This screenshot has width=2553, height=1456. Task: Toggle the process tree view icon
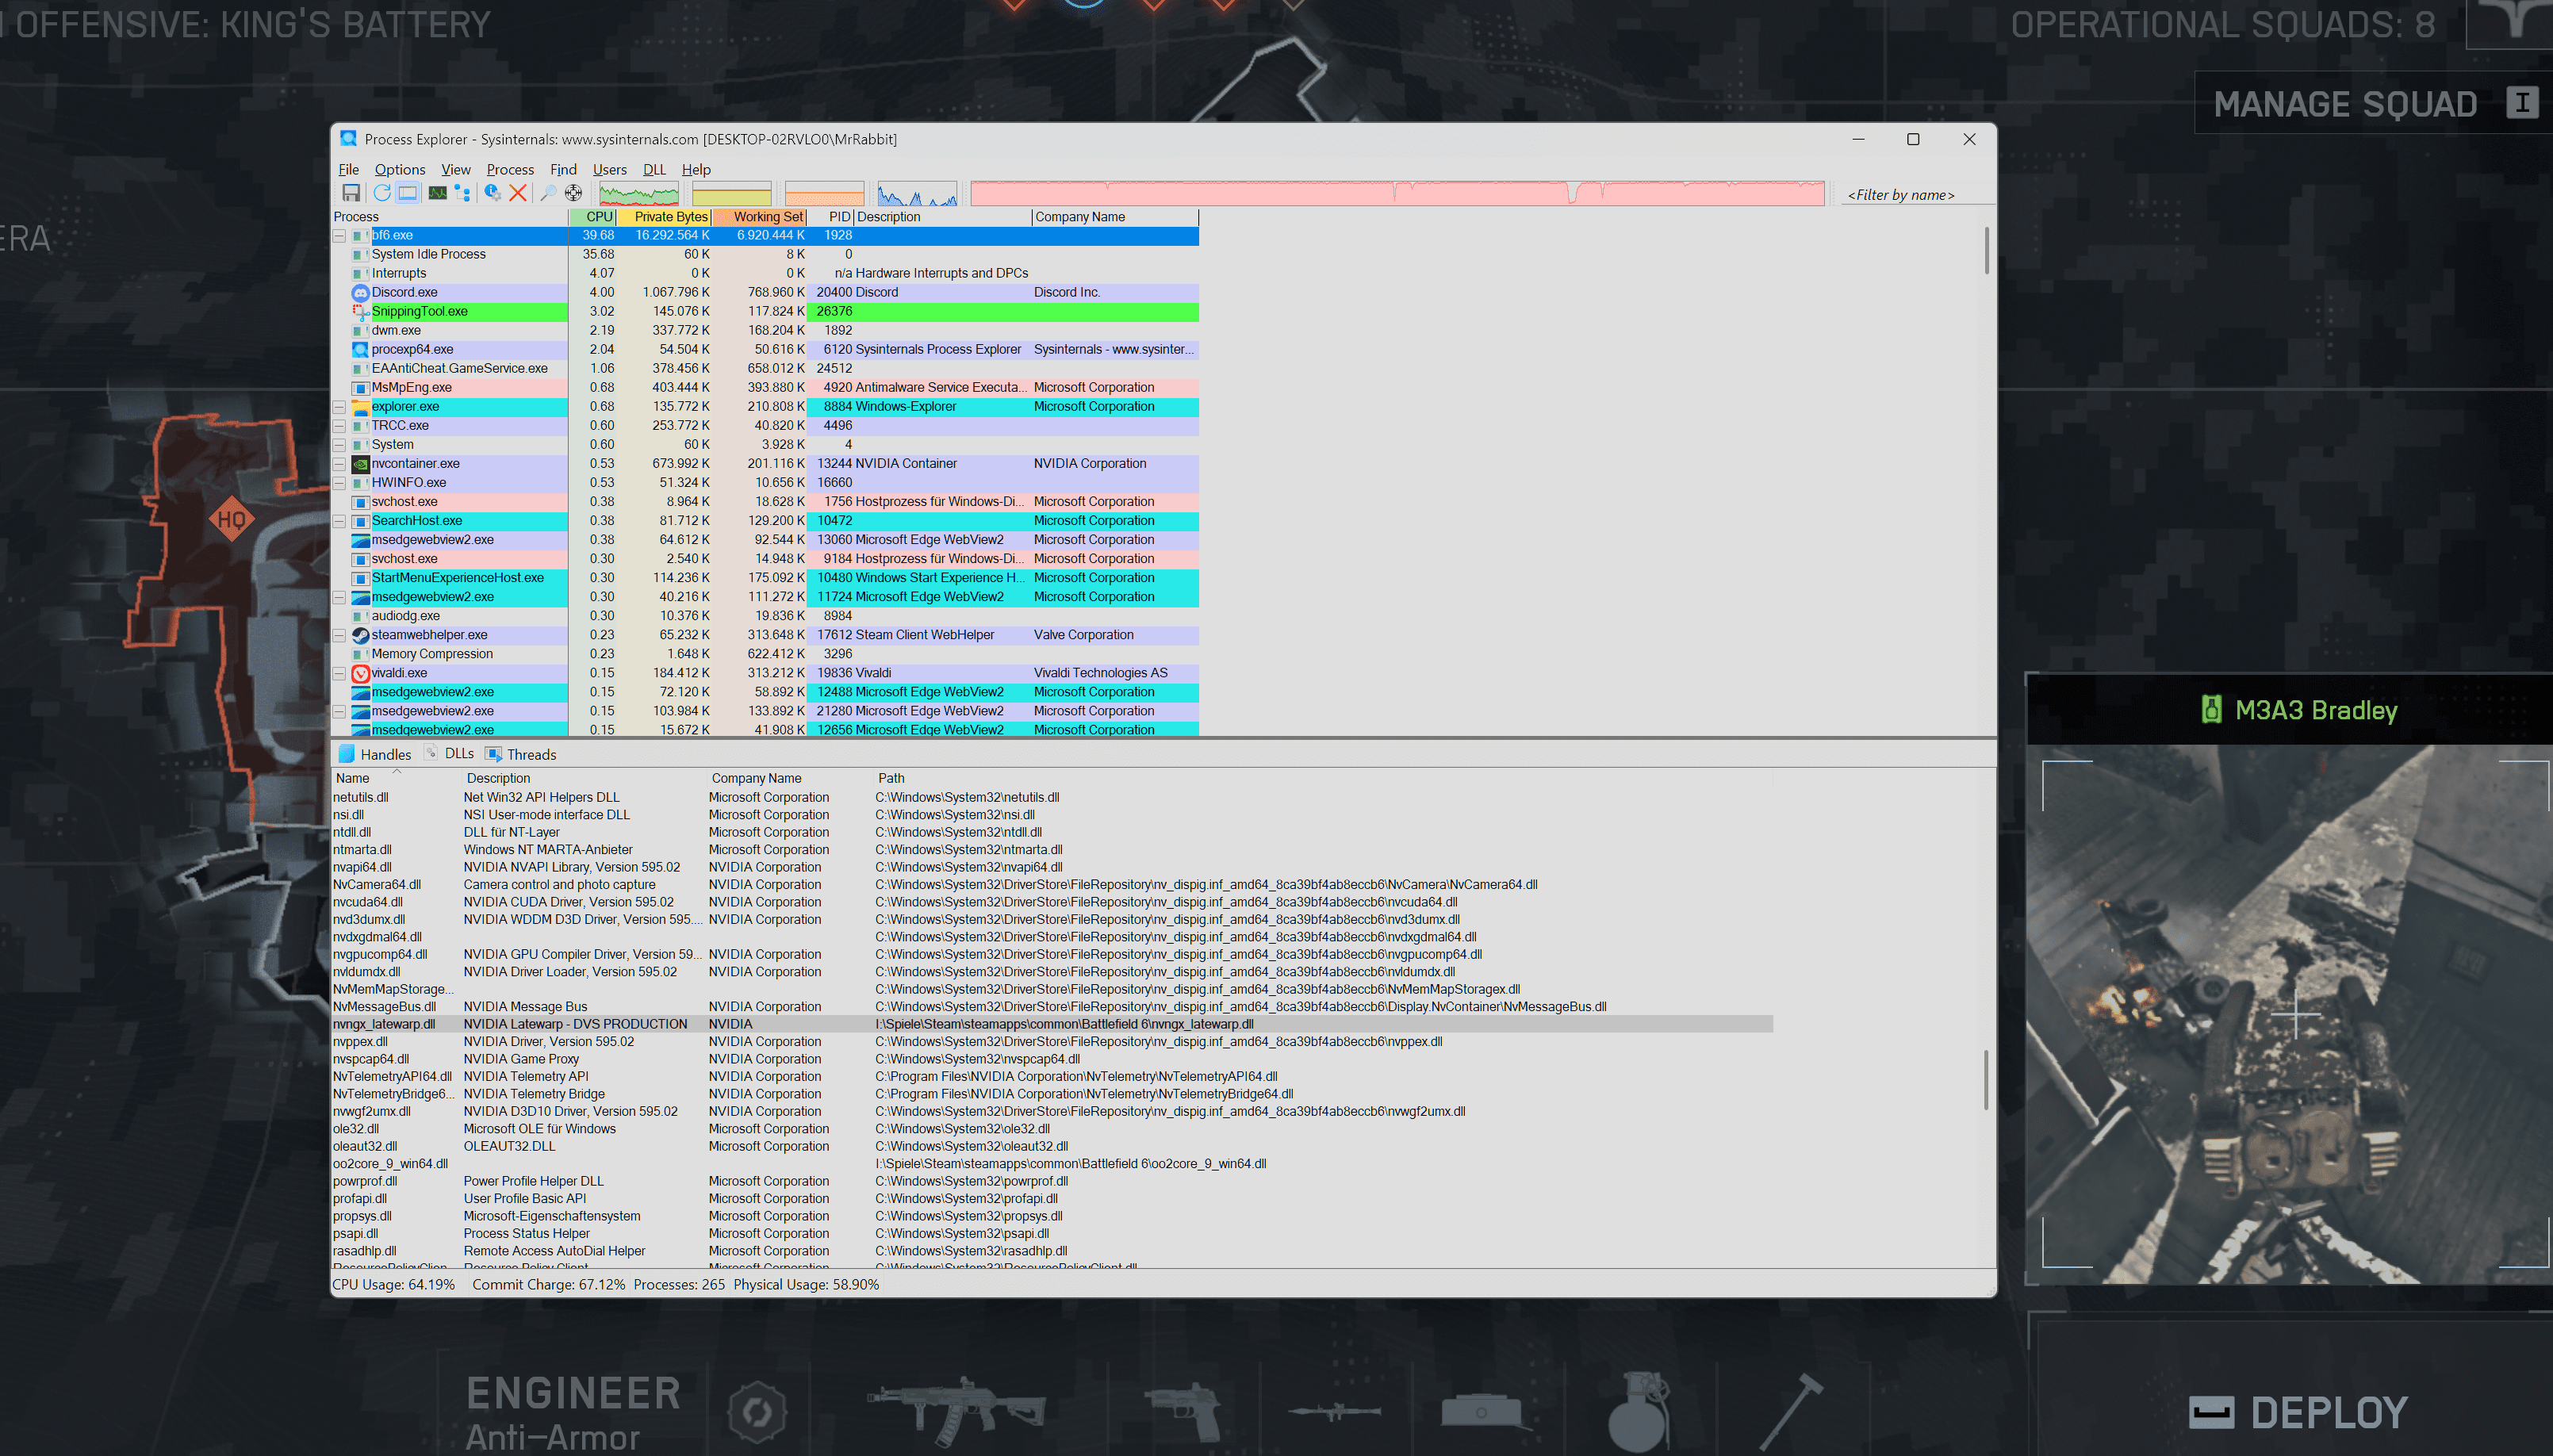coord(462,193)
